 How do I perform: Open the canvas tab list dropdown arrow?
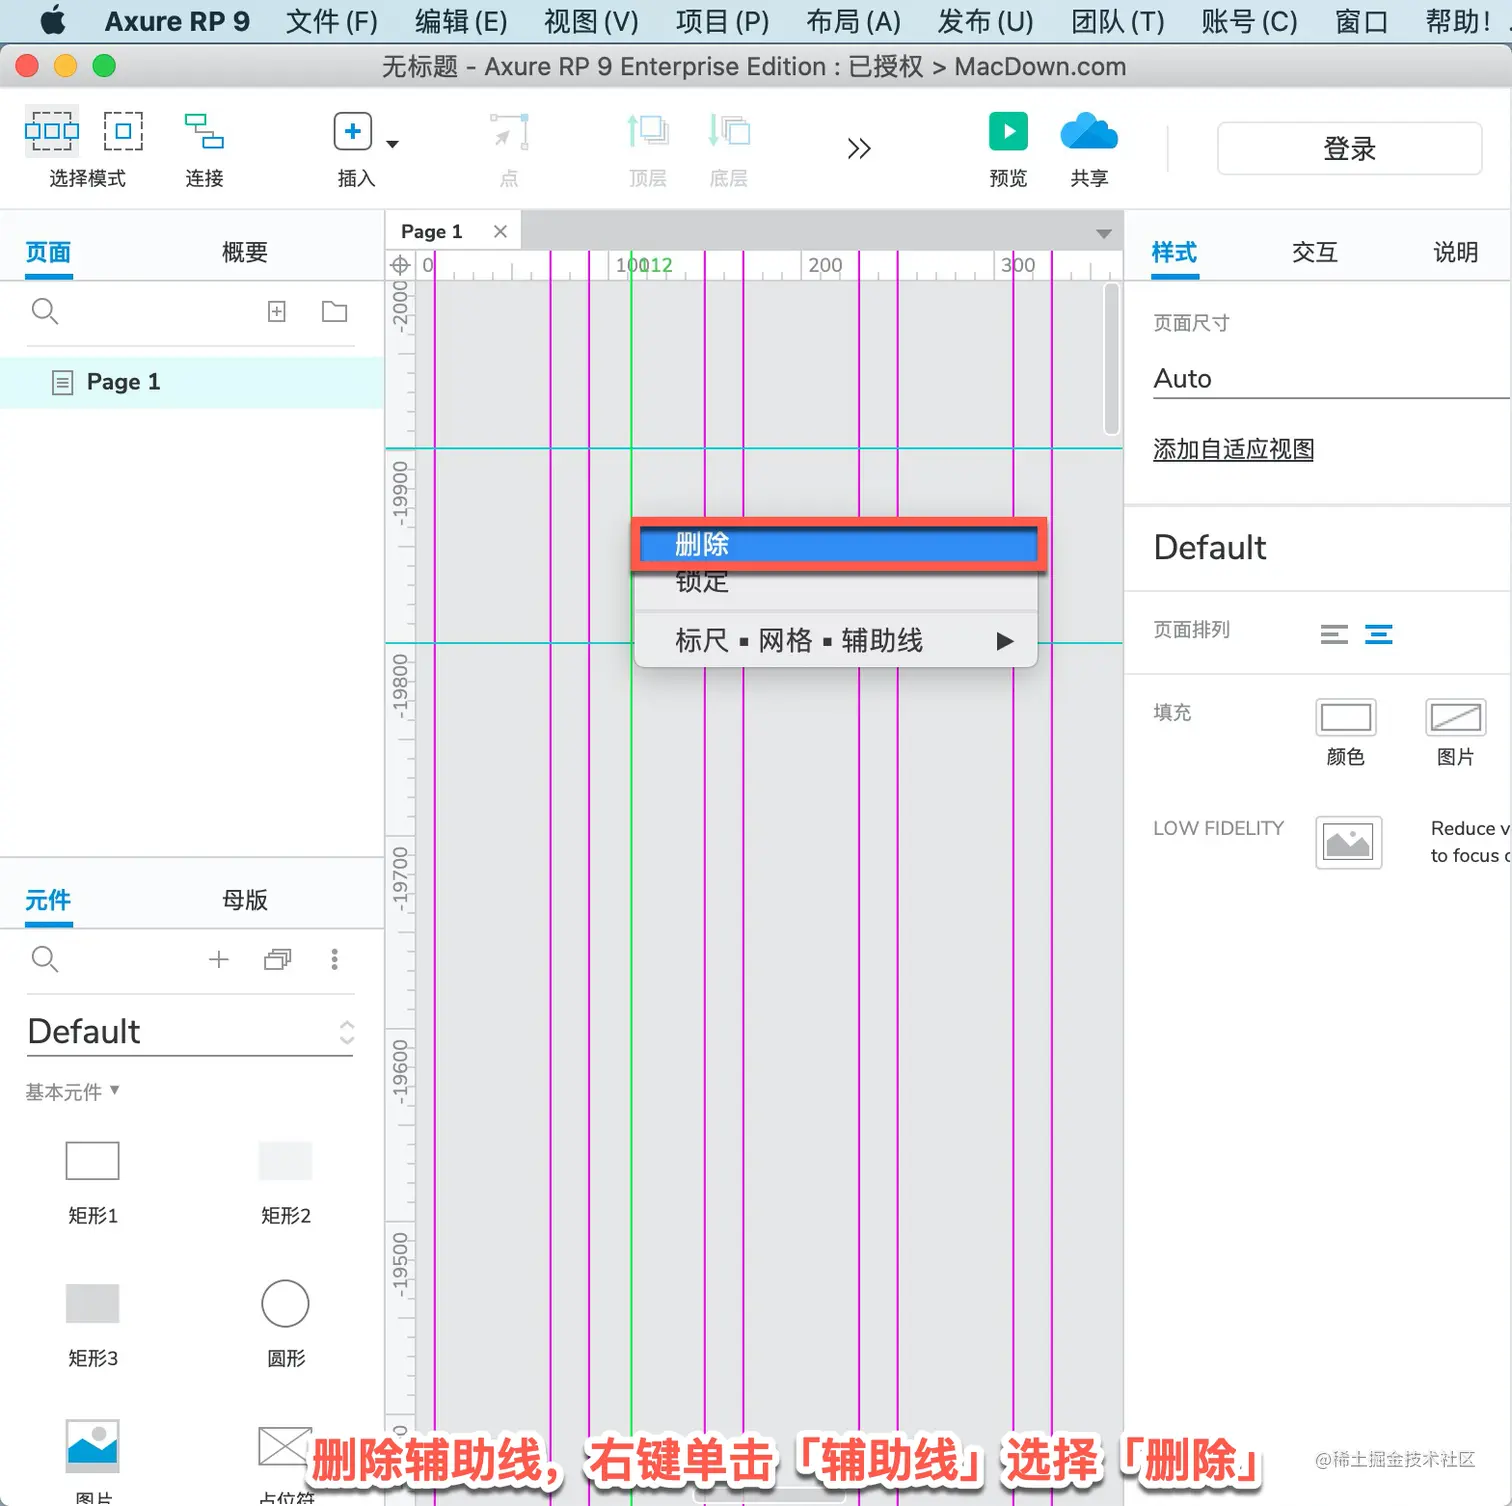1103,234
